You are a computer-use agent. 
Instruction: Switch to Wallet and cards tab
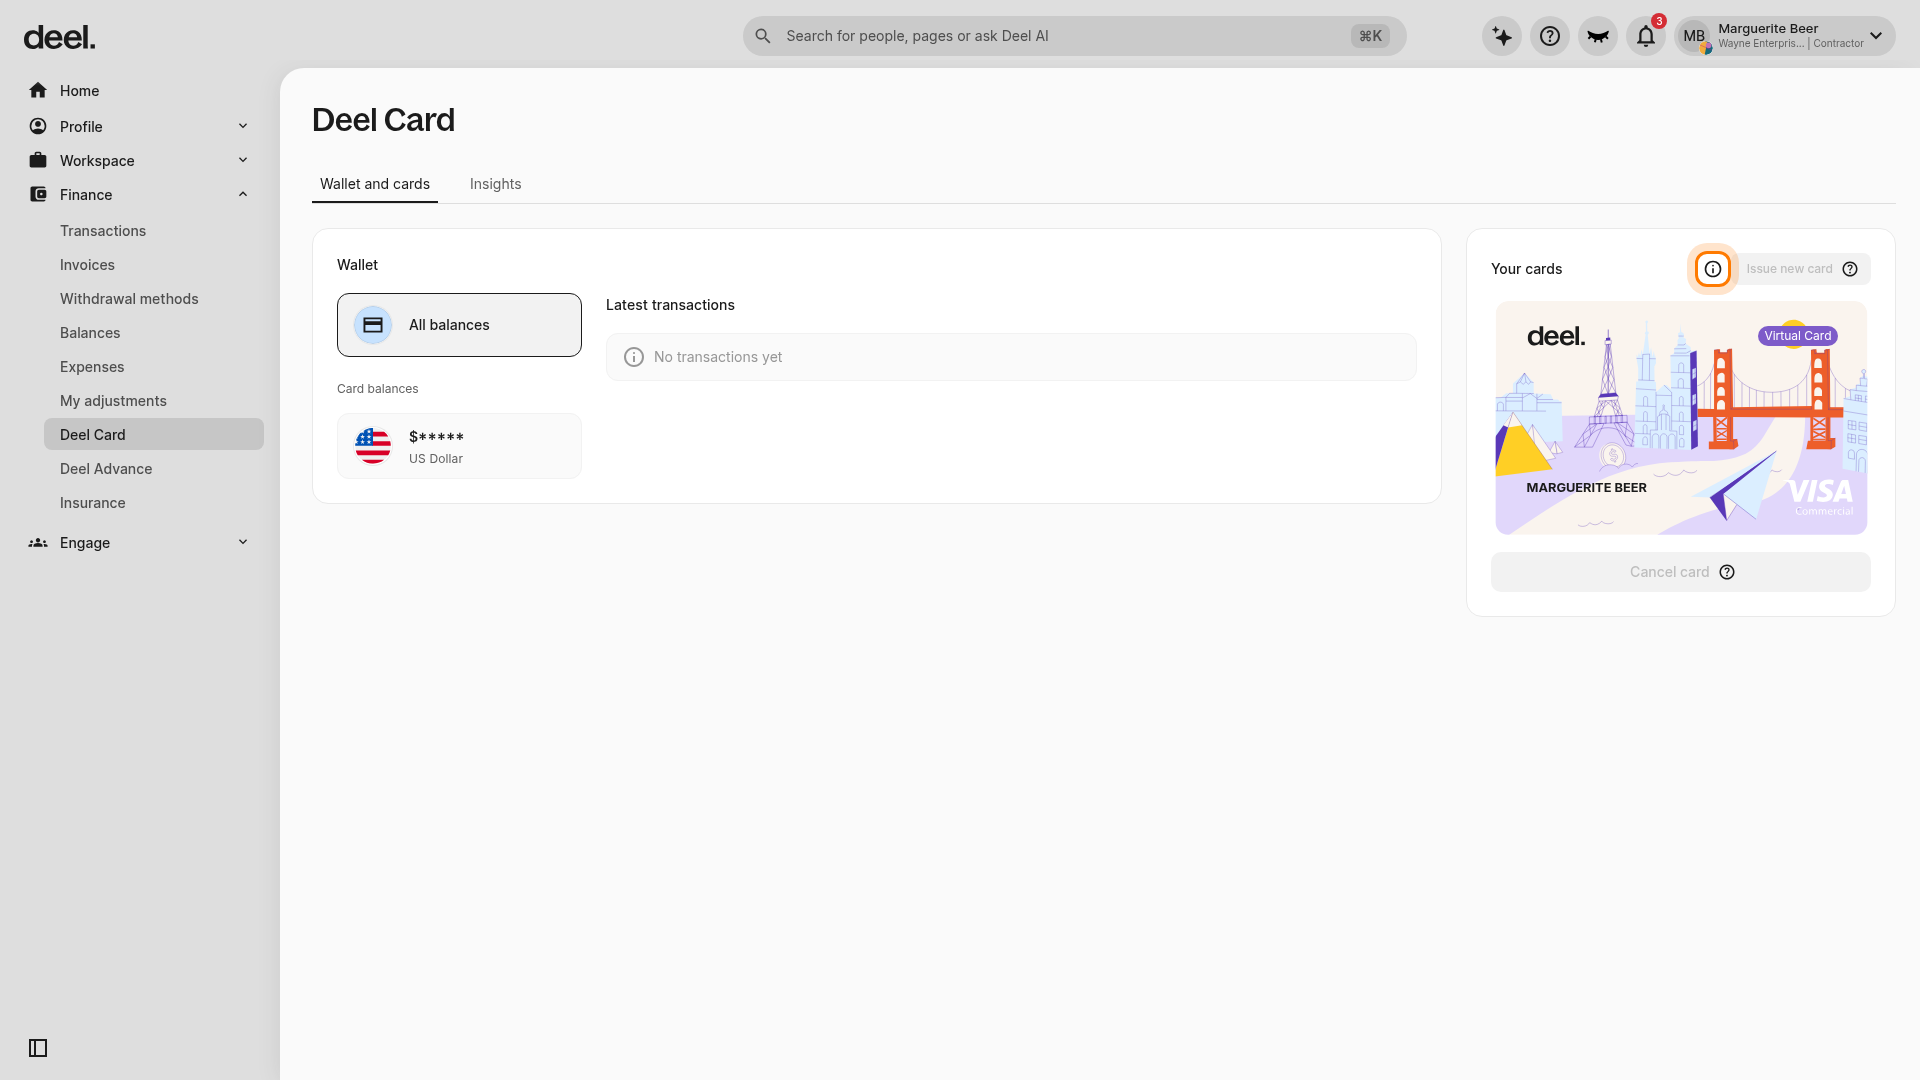(x=375, y=184)
